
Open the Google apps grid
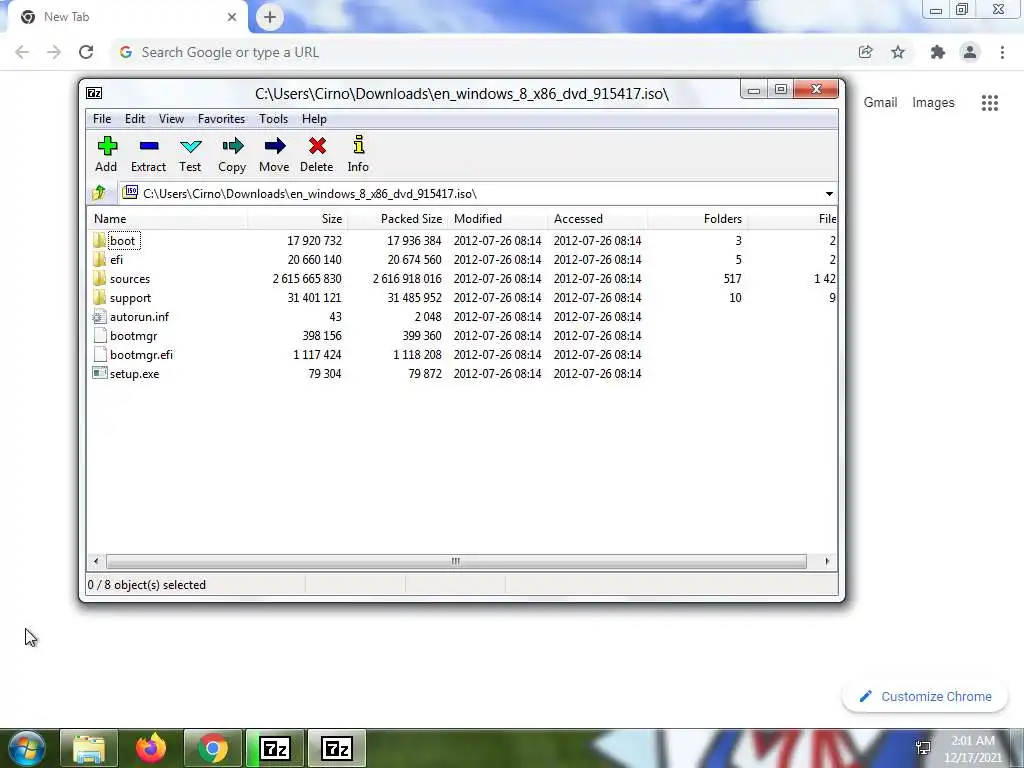pos(990,103)
